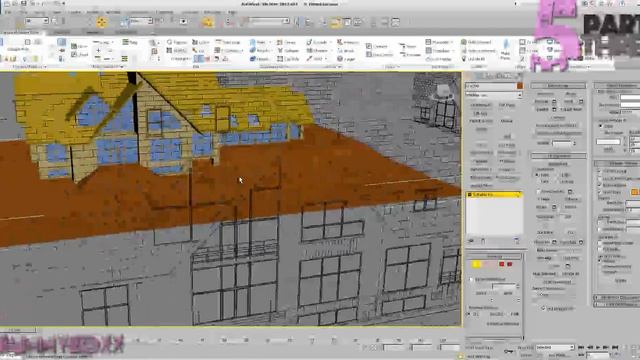640x360 pixels.
Task: Select the red Polygon sub-object level icon
Action: 502,264
